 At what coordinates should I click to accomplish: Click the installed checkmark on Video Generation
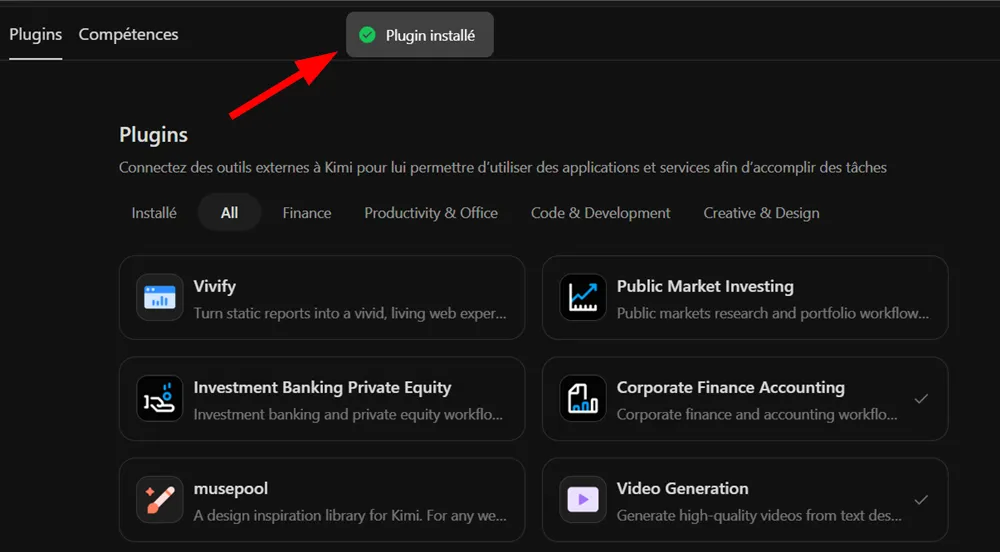pos(921,500)
